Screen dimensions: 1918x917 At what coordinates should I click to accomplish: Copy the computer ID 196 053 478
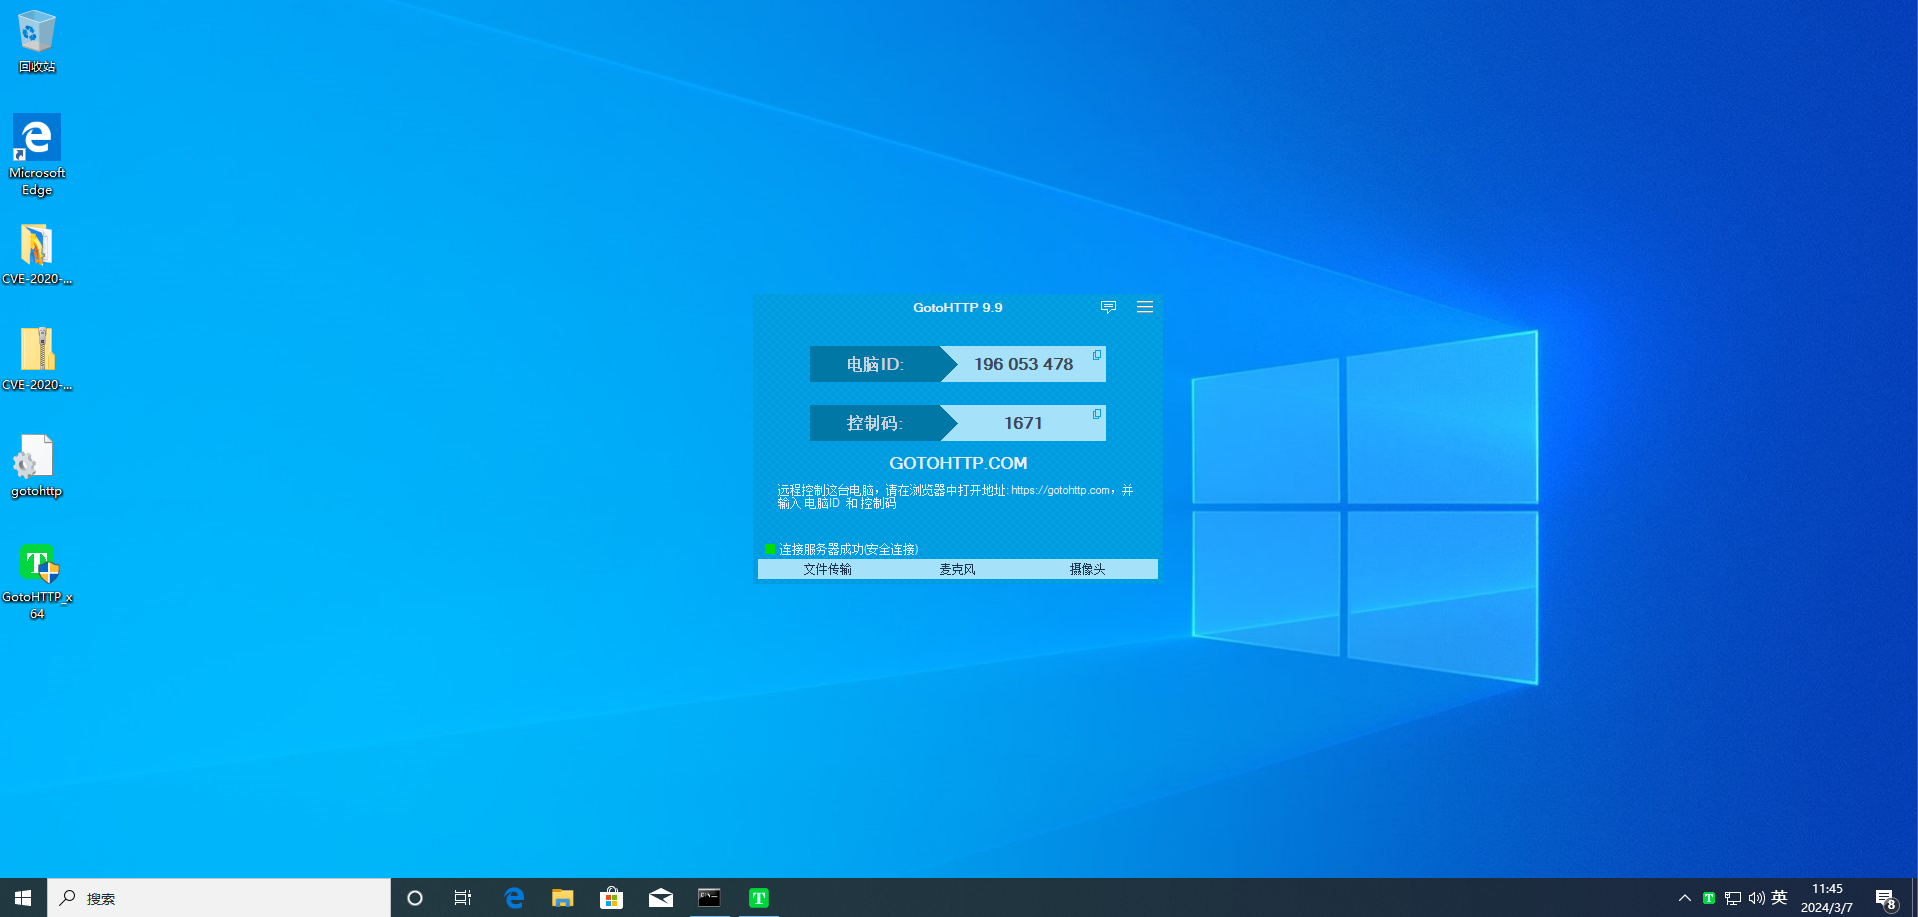pos(1097,355)
